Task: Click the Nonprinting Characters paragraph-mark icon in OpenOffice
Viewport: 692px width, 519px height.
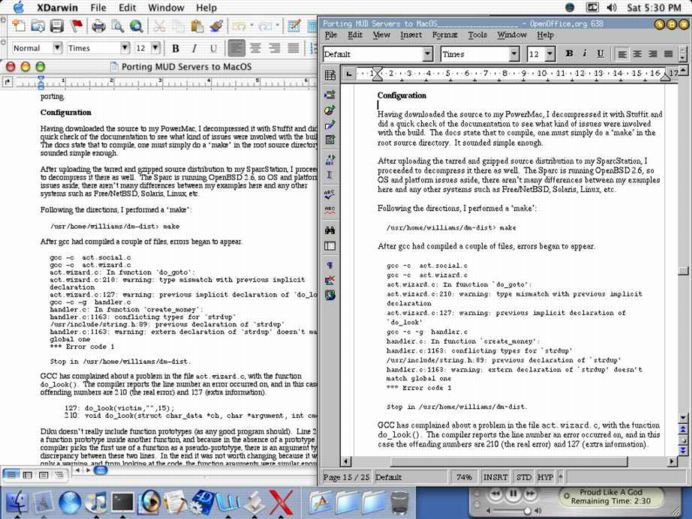Action: 330,265
